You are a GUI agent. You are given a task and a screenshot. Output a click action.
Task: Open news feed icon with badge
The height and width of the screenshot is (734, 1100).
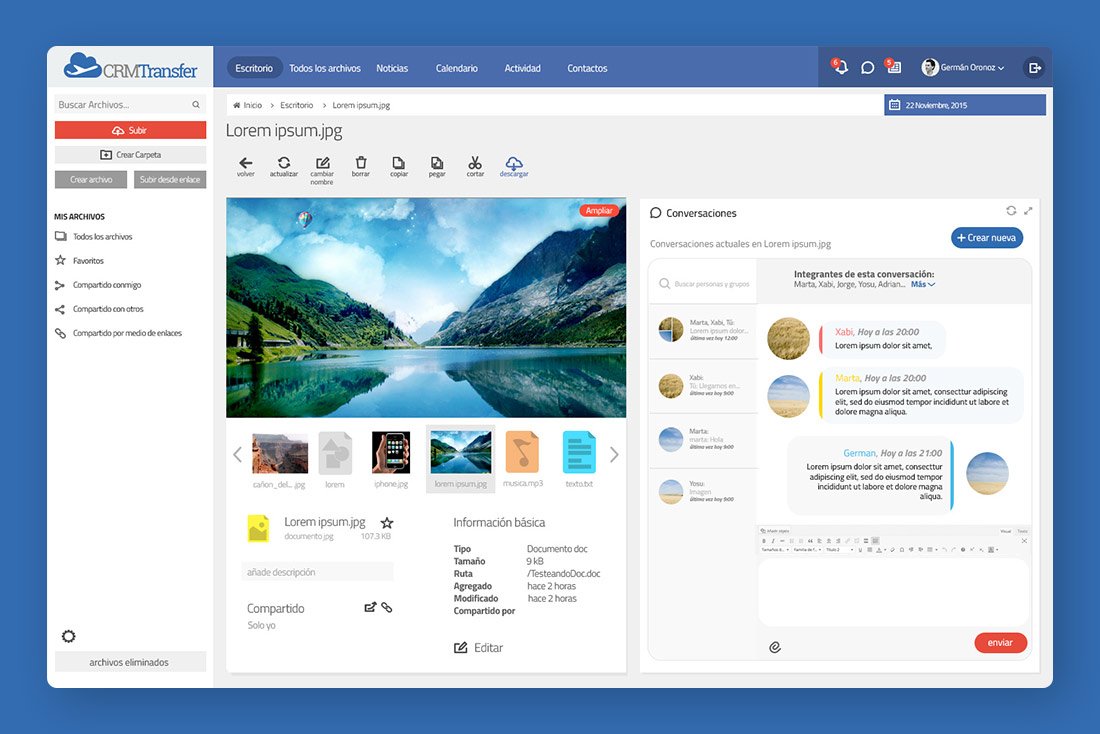893,67
